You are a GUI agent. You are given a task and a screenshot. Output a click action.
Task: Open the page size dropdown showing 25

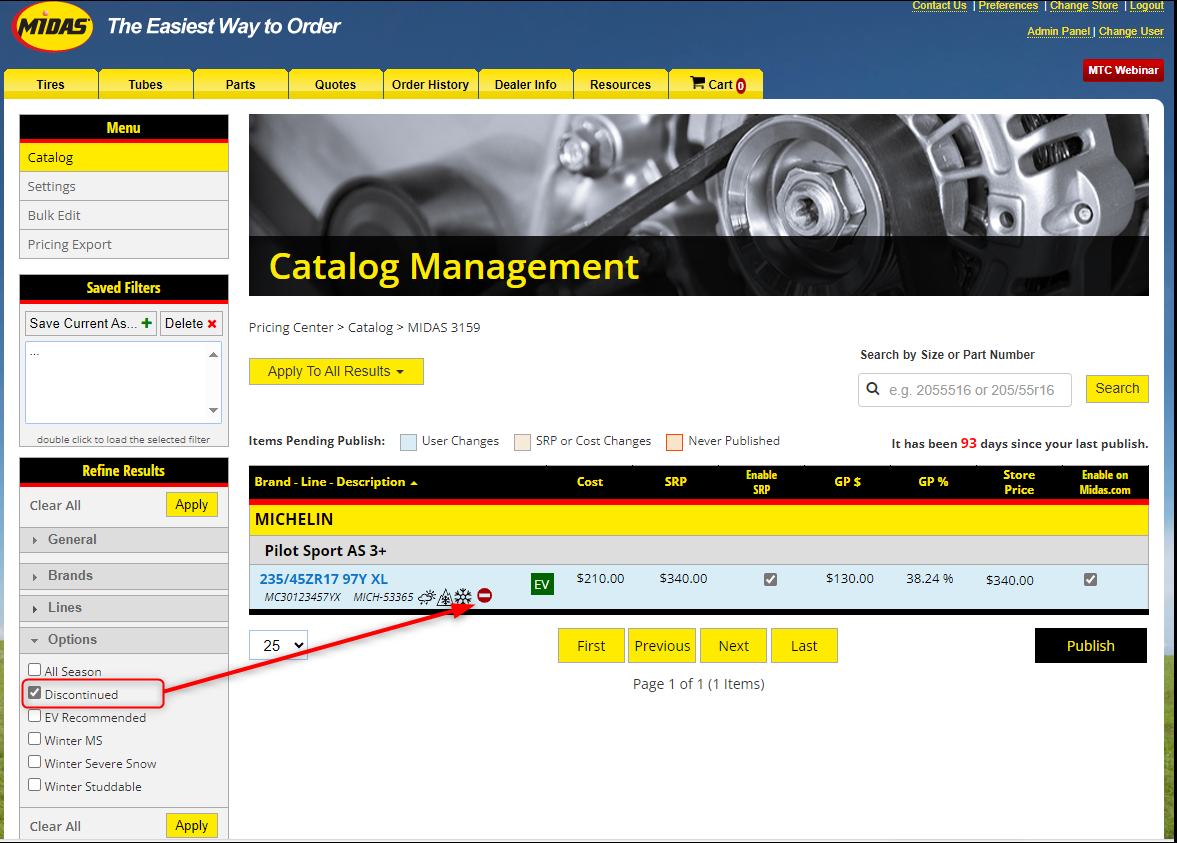278,646
